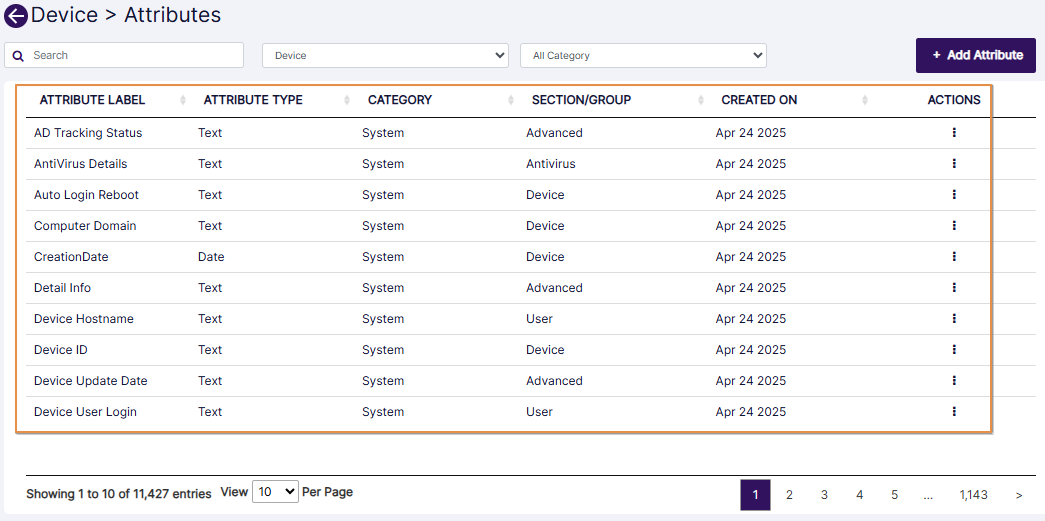Open actions menu for AntiVirus Details
Image resolution: width=1045 pixels, height=521 pixels.
point(954,163)
